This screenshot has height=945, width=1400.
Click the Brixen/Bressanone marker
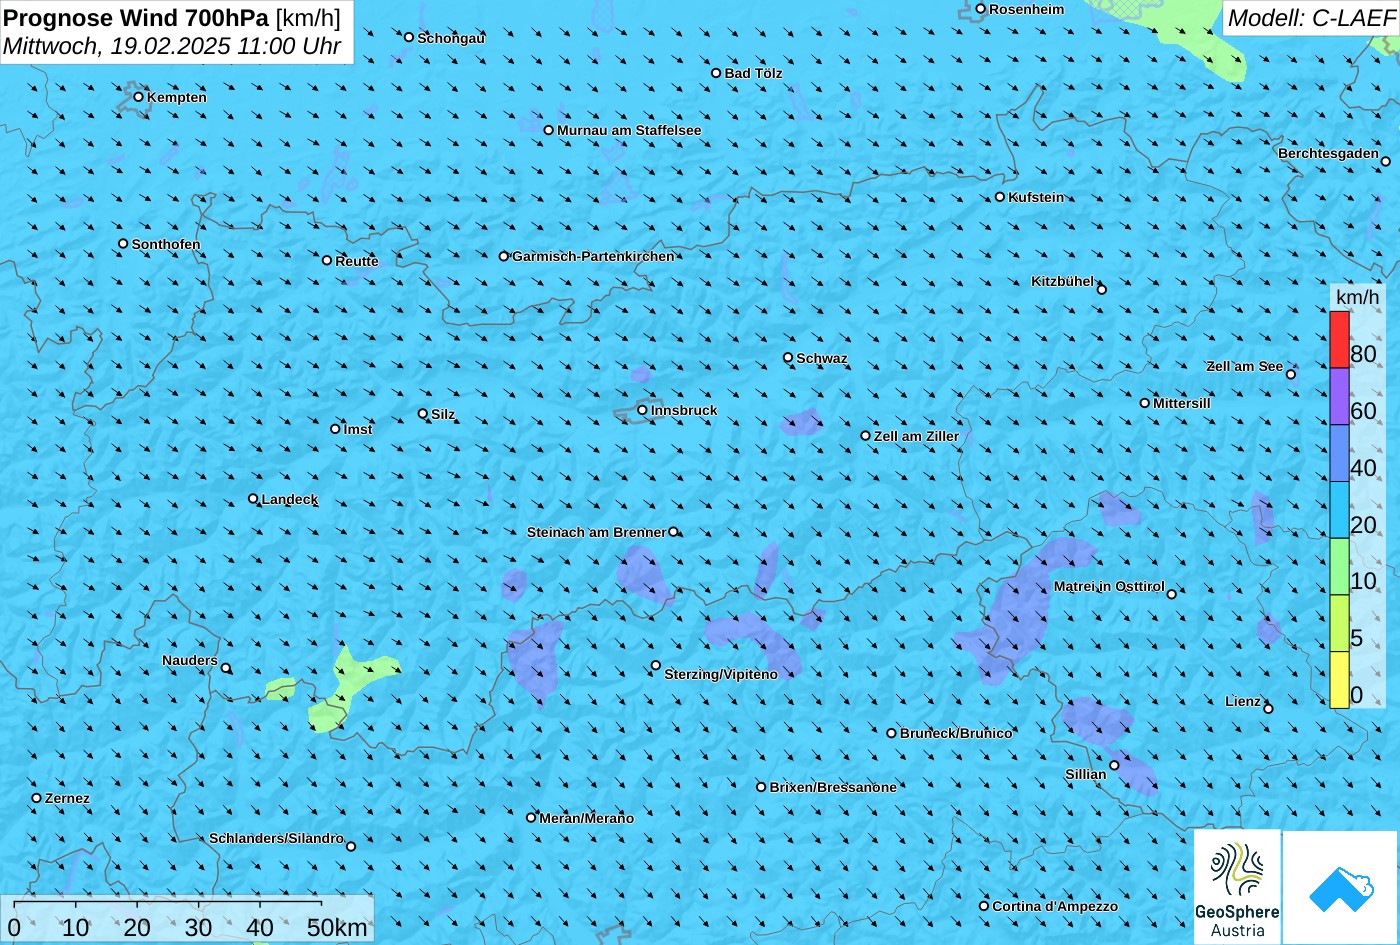point(761,787)
